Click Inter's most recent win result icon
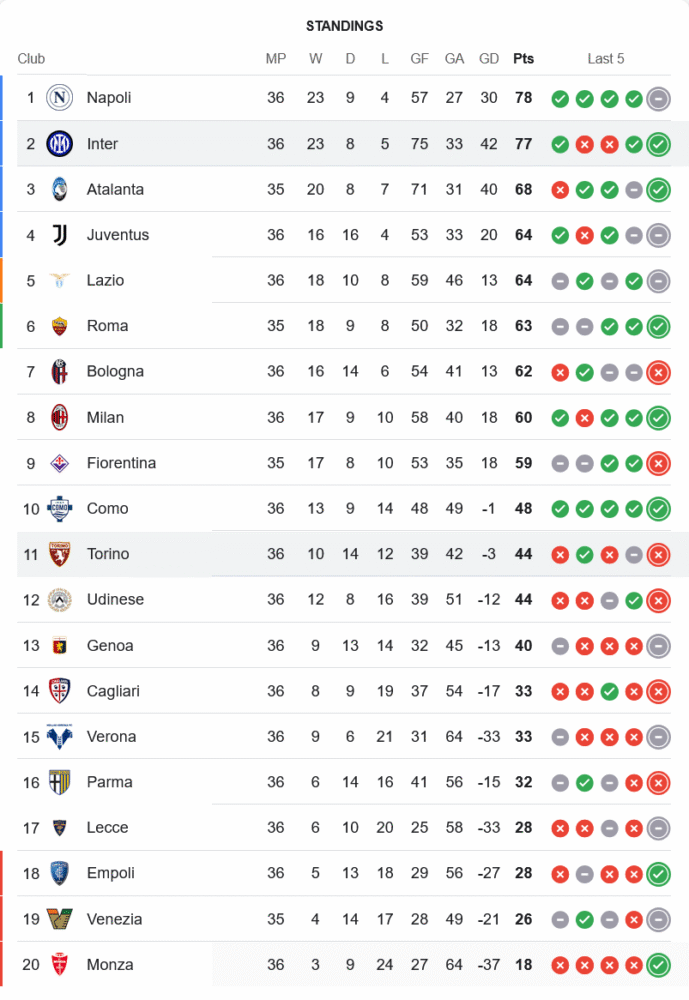Viewport: 689px width, 1000px height. [658, 144]
